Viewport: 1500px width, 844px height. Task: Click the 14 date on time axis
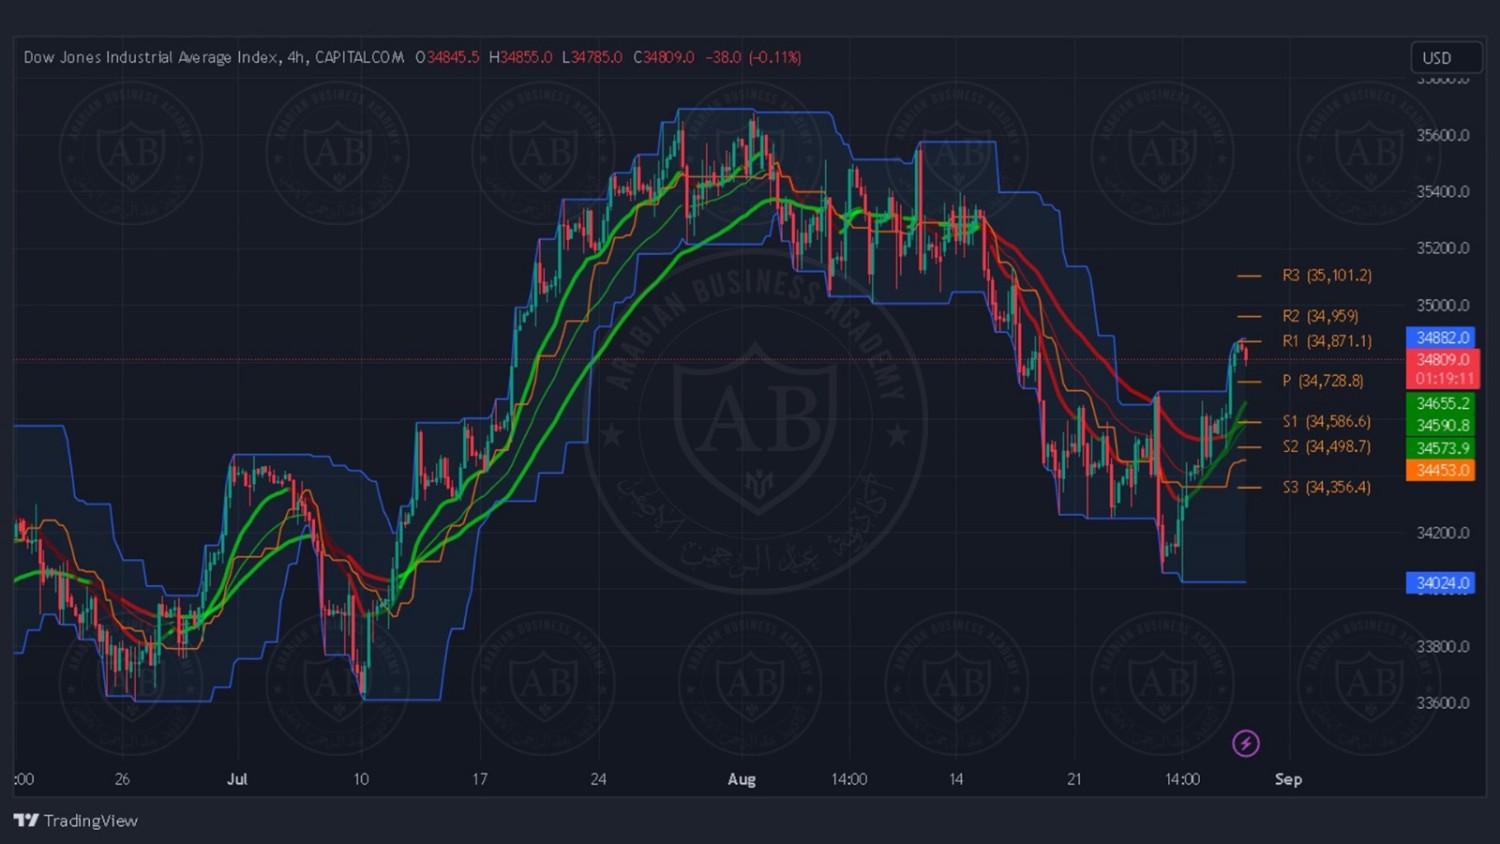[x=956, y=779]
